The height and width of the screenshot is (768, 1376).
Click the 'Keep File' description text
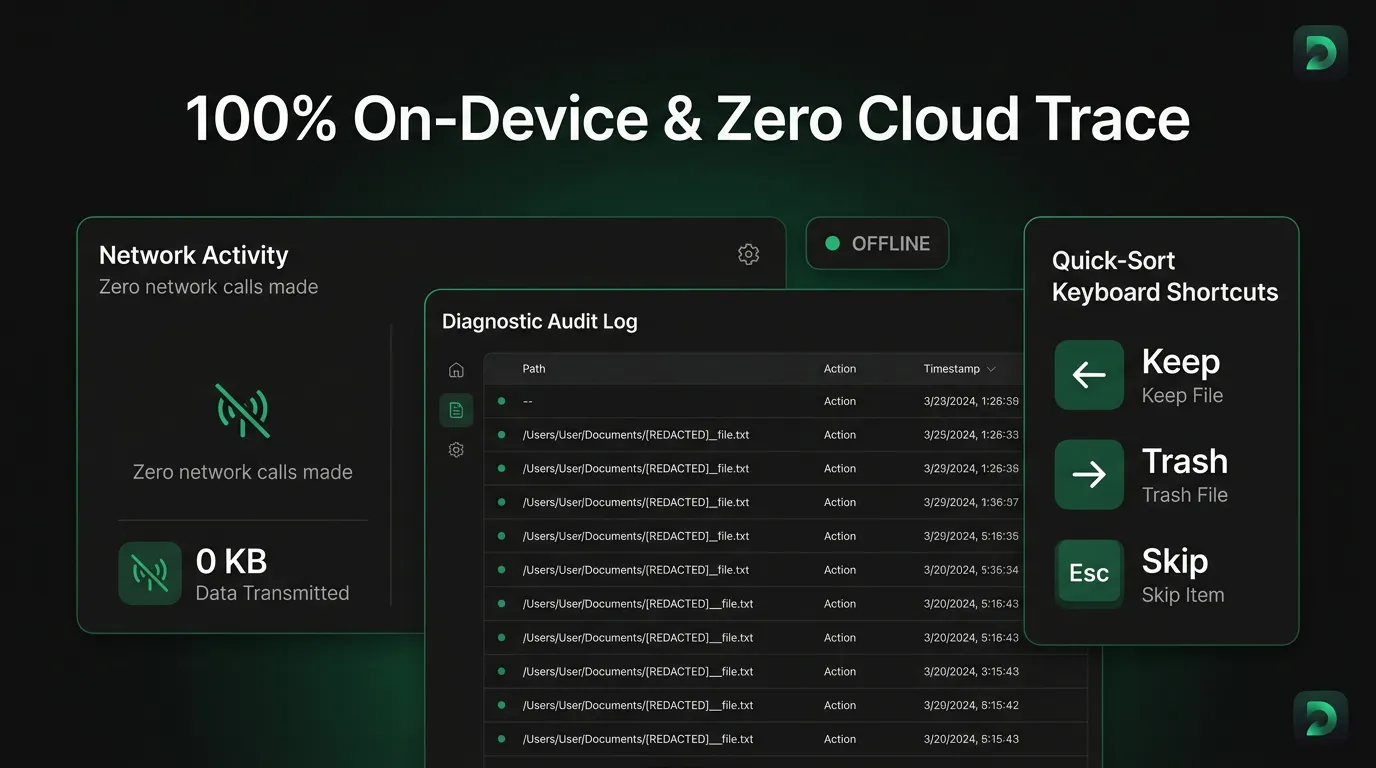tap(1182, 396)
